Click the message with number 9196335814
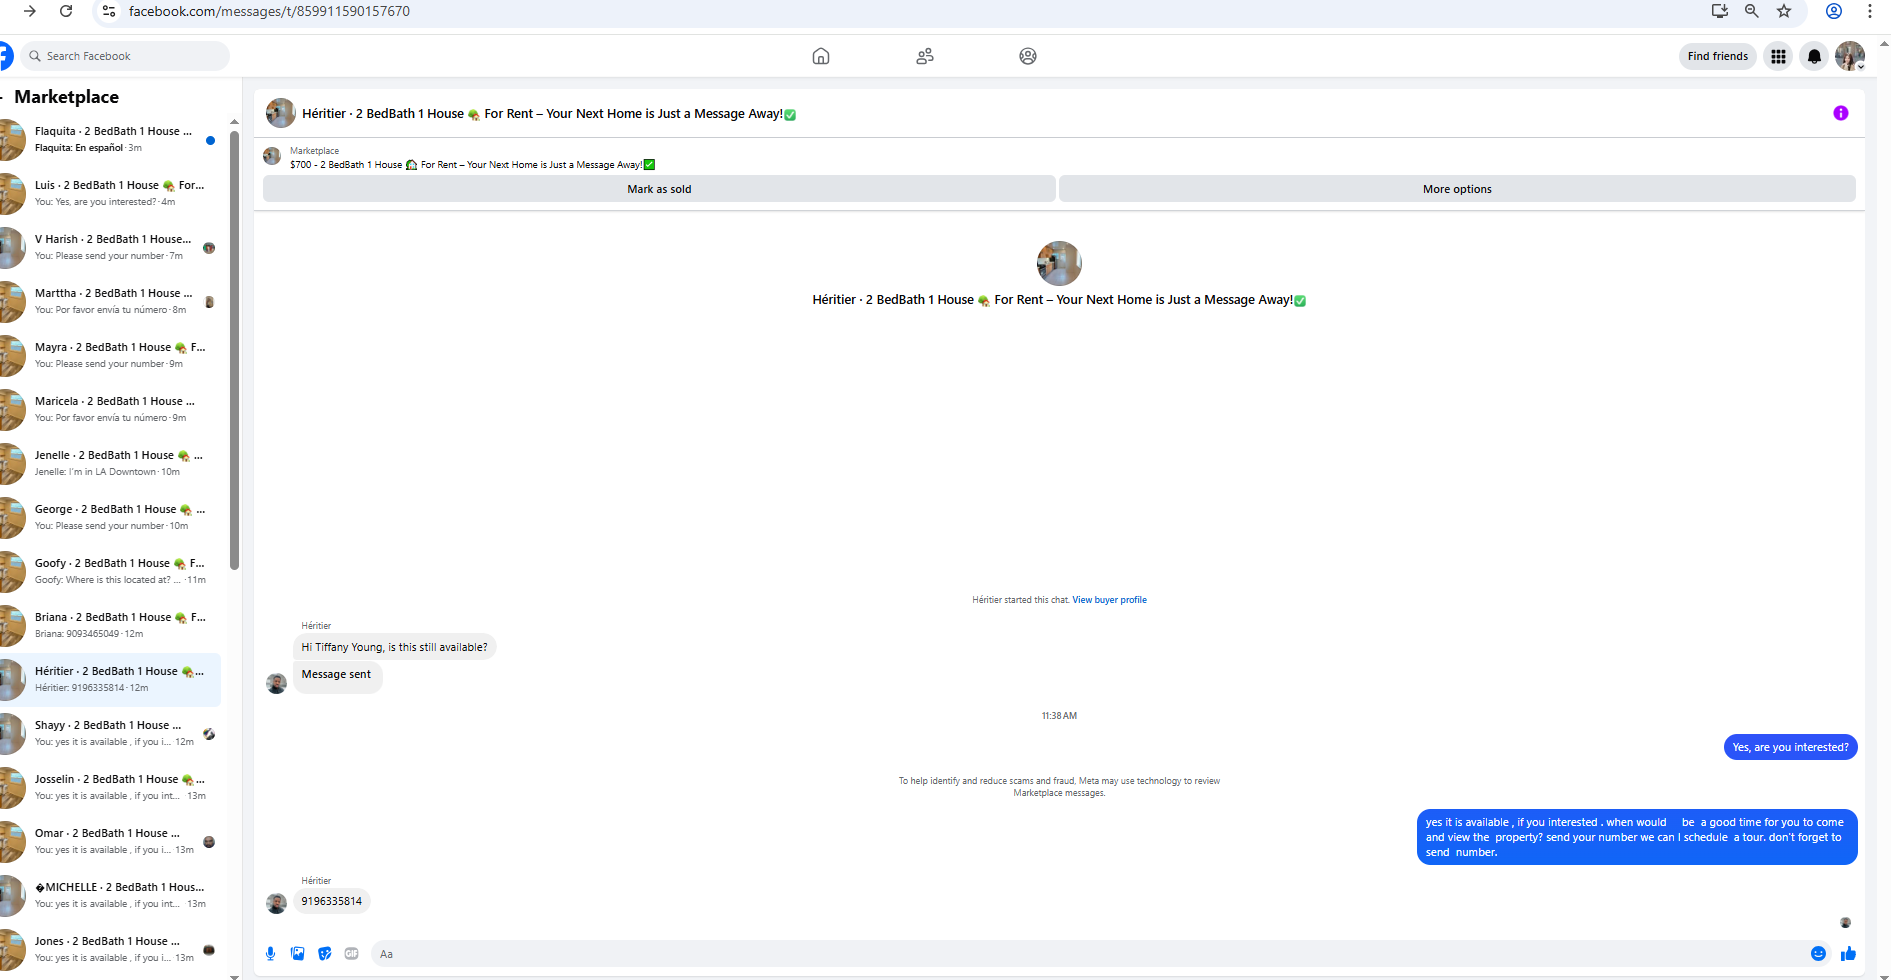1891x980 pixels. click(x=332, y=901)
